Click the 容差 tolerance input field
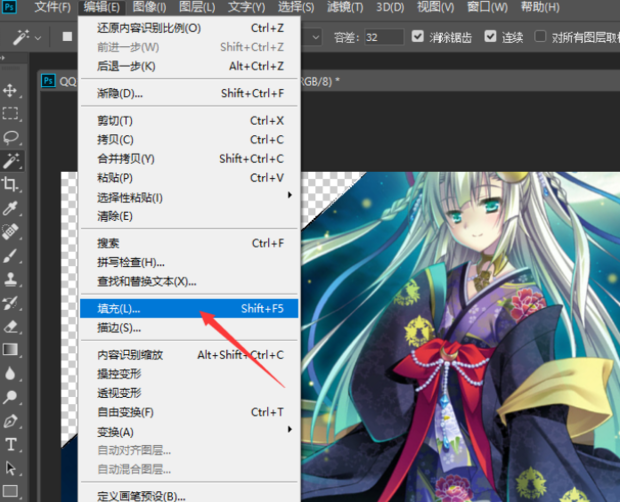The width and height of the screenshot is (620, 502). click(384, 37)
